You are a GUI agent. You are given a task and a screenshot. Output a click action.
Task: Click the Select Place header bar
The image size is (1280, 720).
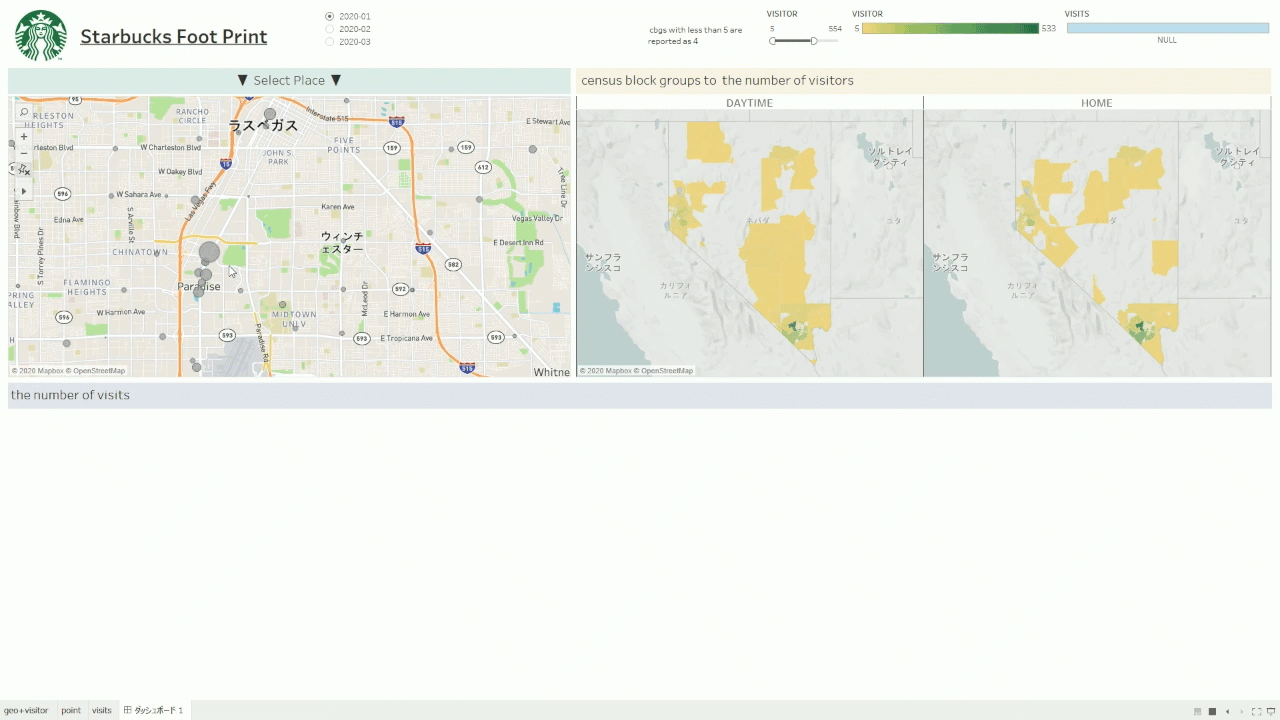coord(289,80)
